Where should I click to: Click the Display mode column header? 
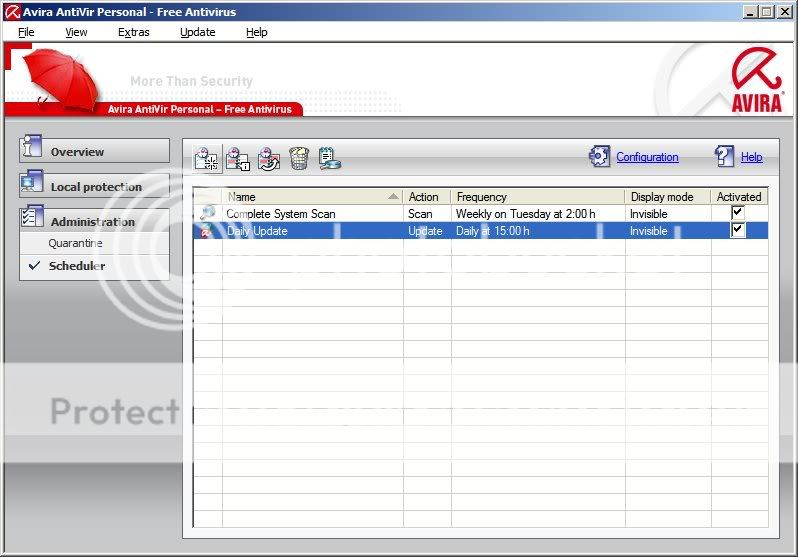[x=668, y=197]
